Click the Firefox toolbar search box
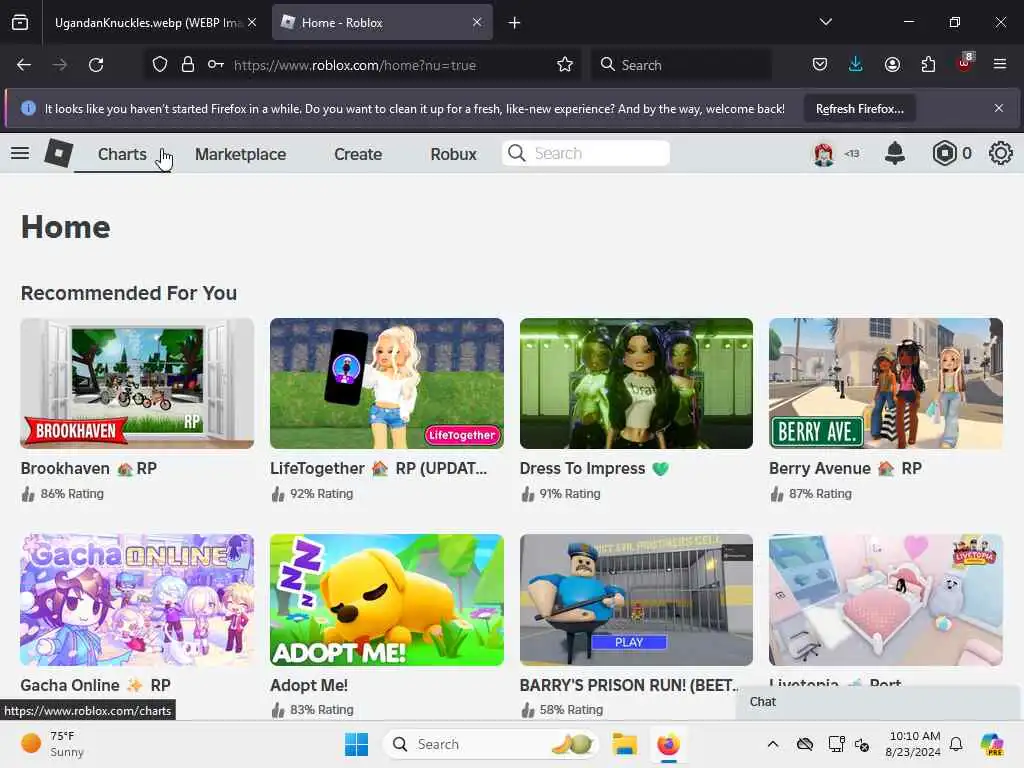The height and width of the screenshot is (768, 1024). pyautogui.click(x=681, y=65)
